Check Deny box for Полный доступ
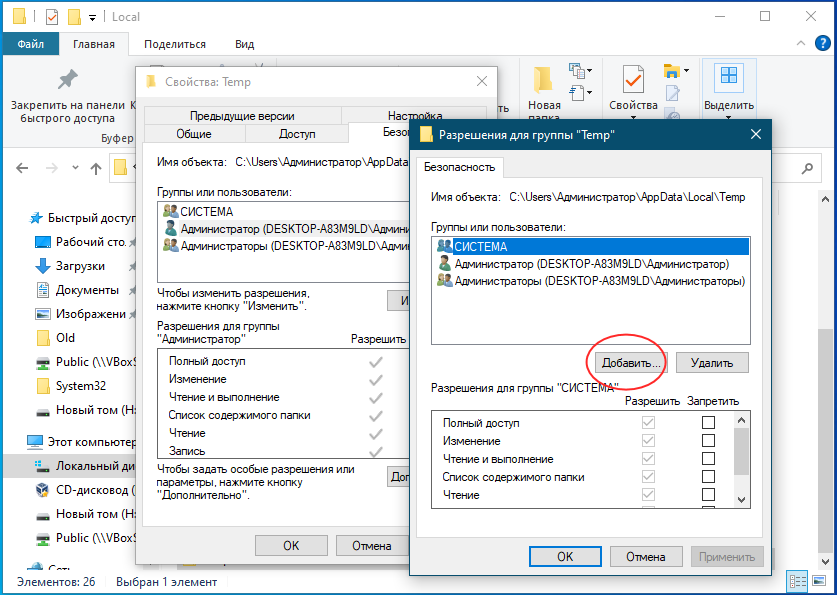This screenshot has height=595, width=837. click(x=708, y=423)
